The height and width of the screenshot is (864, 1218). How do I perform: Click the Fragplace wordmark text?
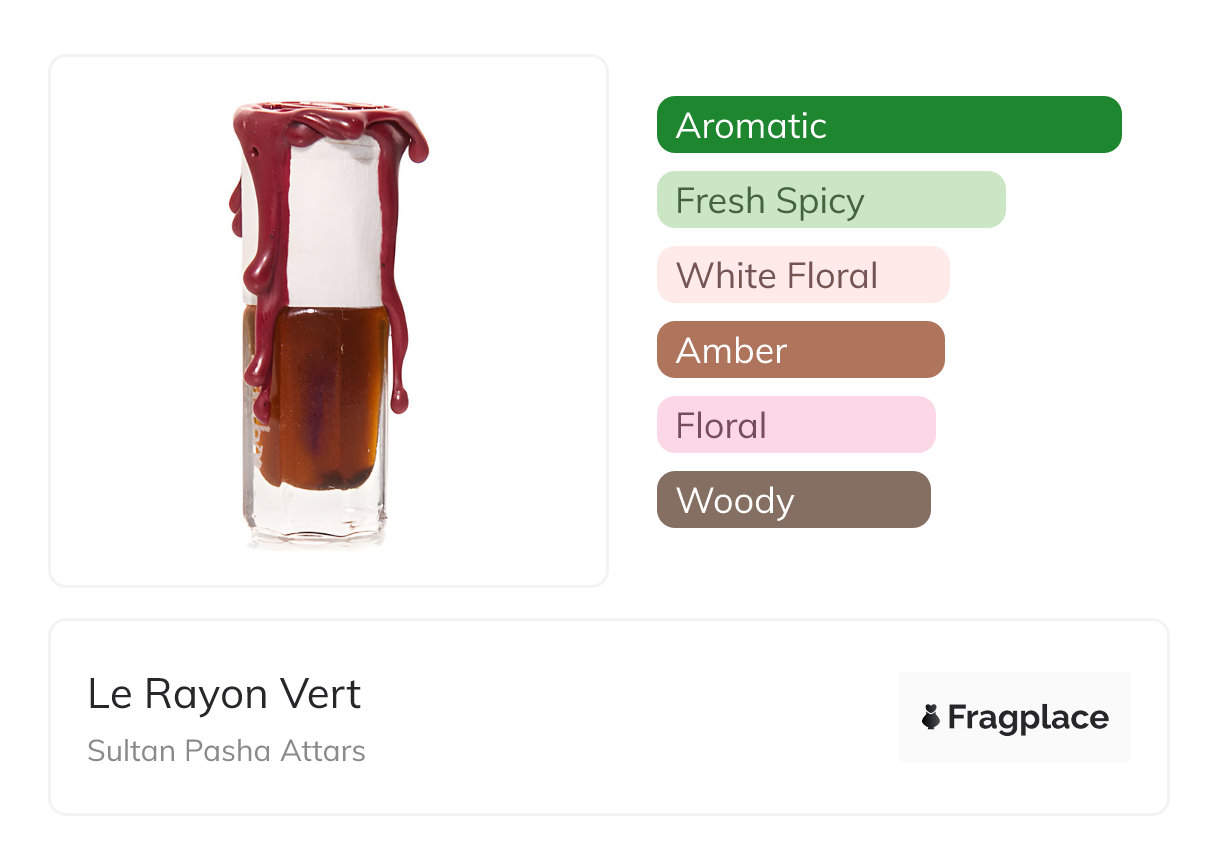pos(1028,717)
